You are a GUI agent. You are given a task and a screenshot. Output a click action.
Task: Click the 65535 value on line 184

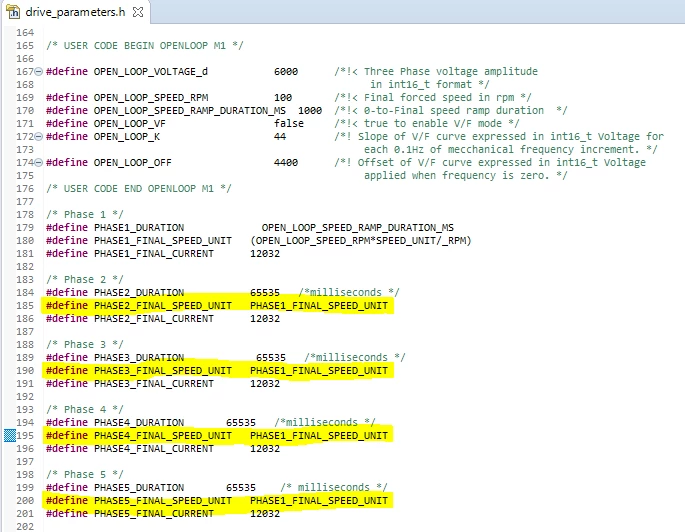pyautogui.click(x=265, y=293)
